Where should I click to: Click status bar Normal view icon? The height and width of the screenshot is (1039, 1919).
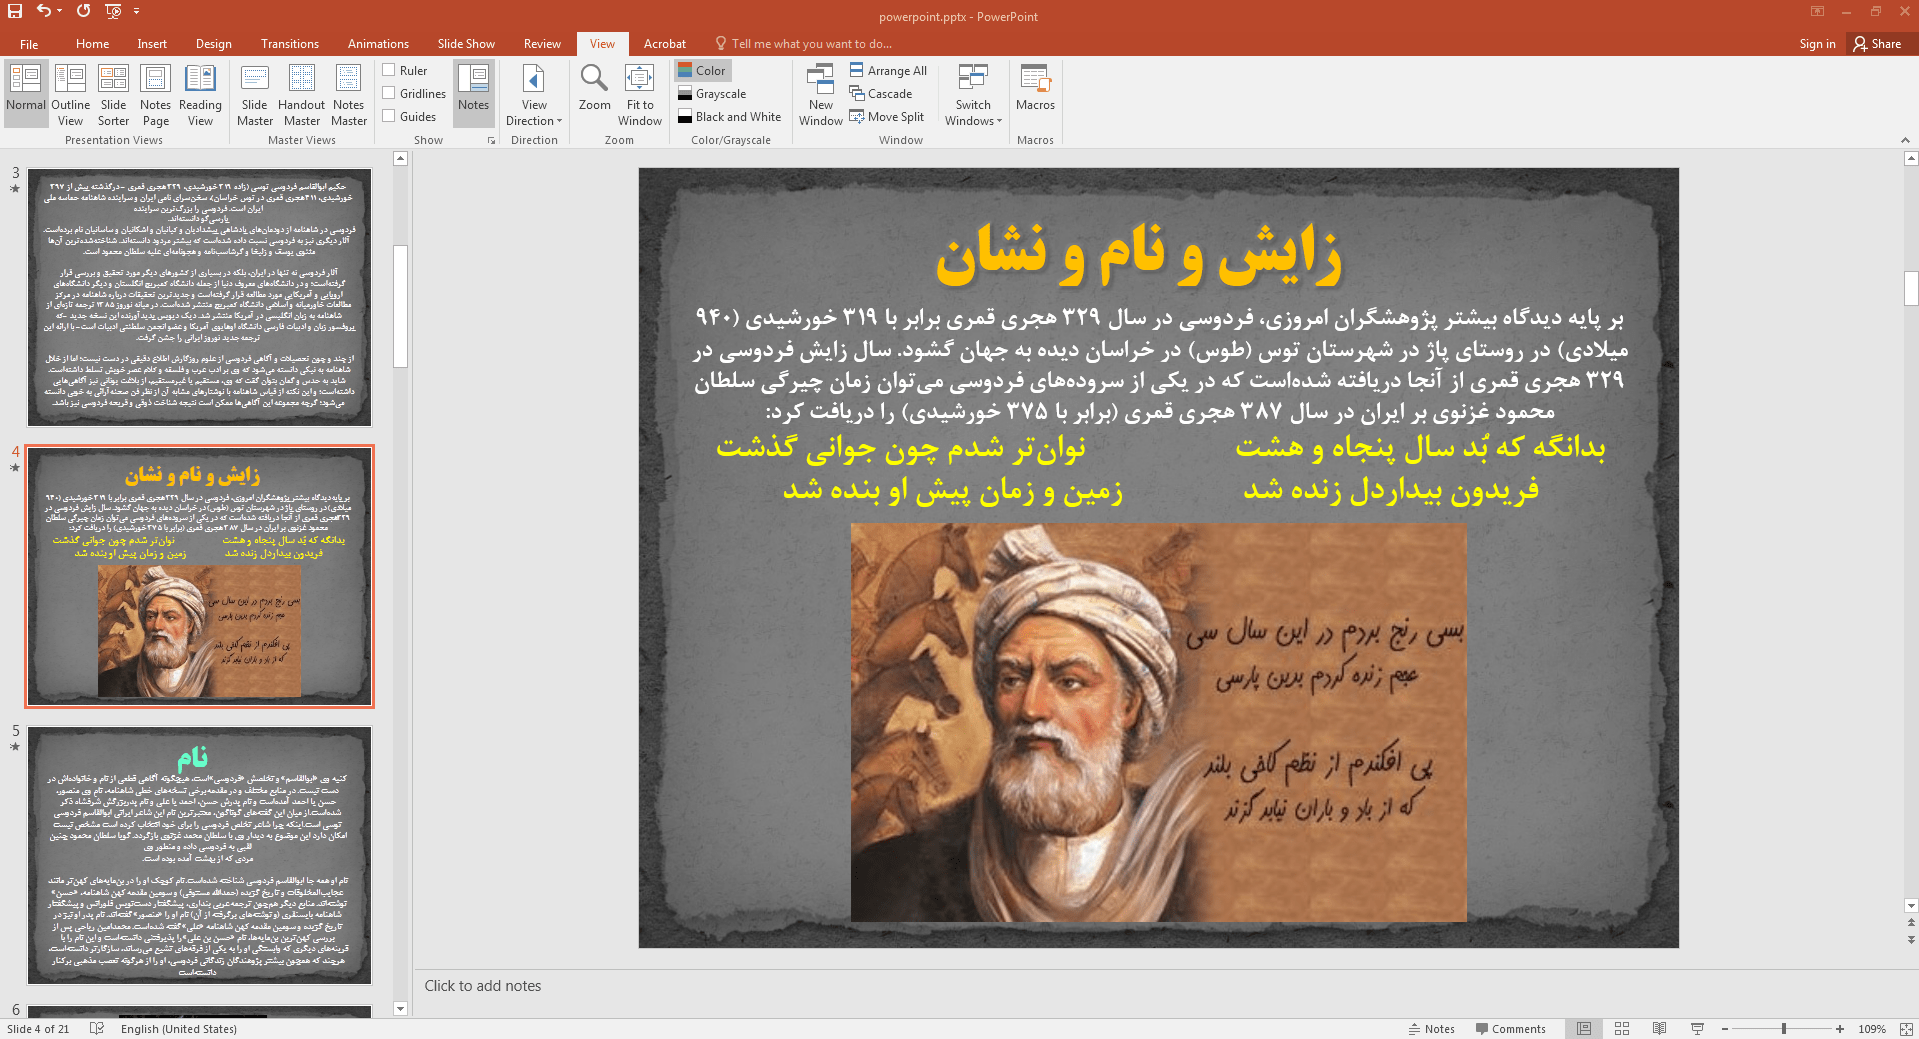click(x=1584, y=1028)
